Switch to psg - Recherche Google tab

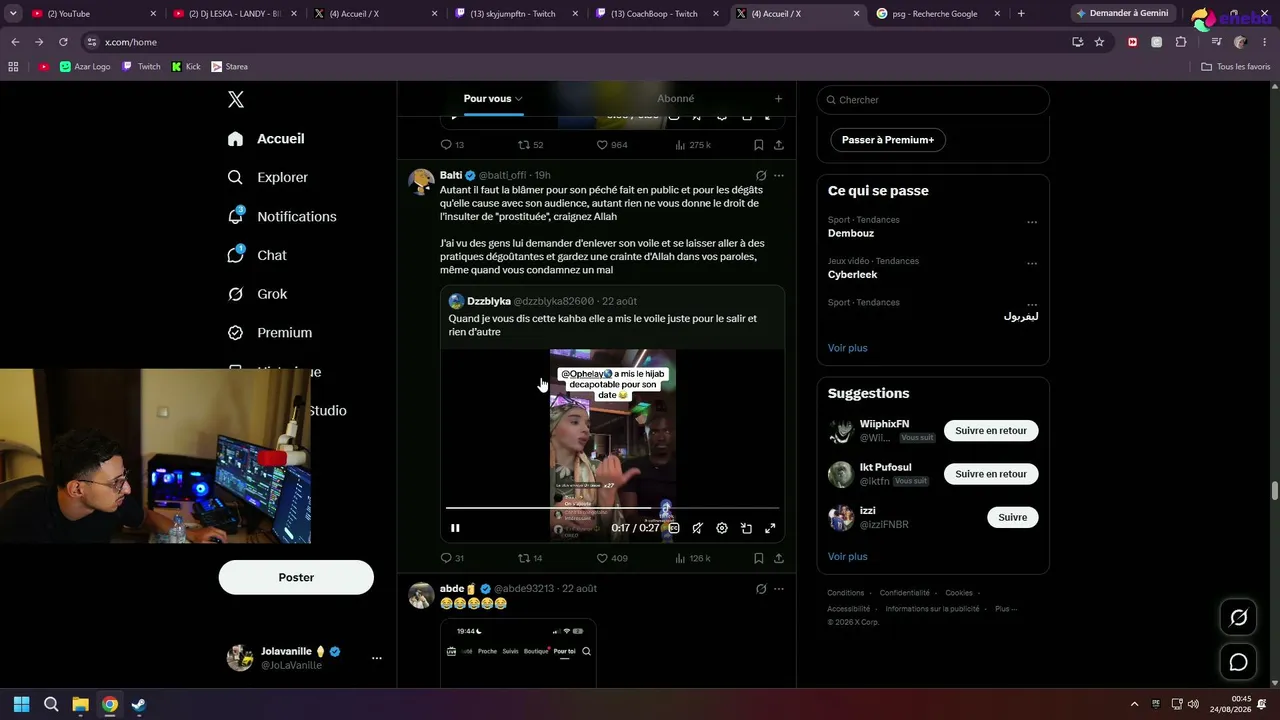coord(938,13)
